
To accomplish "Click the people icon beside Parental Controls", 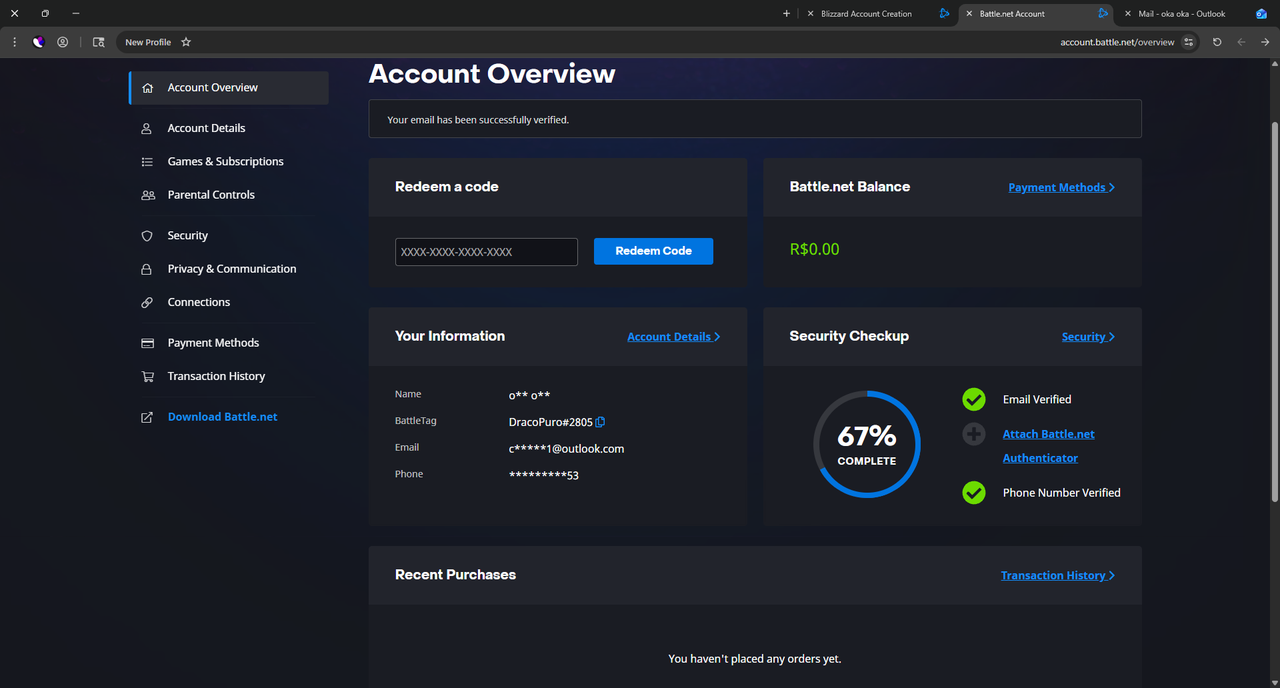I will pyautogui.click(x=147, y=195).
